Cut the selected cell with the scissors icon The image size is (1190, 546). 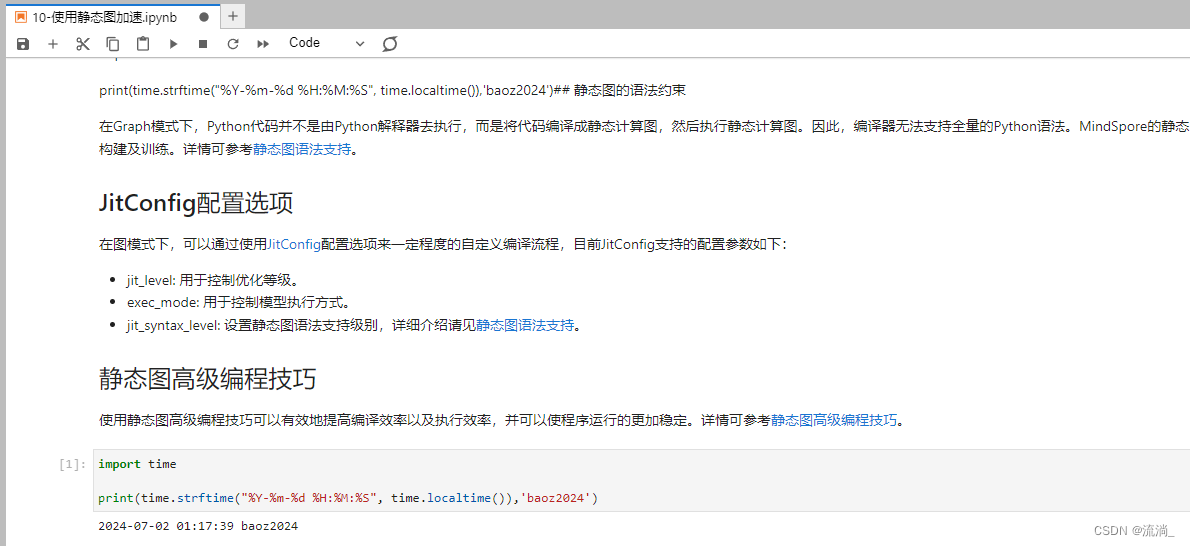pyautogui.click(x=83, y=44)
